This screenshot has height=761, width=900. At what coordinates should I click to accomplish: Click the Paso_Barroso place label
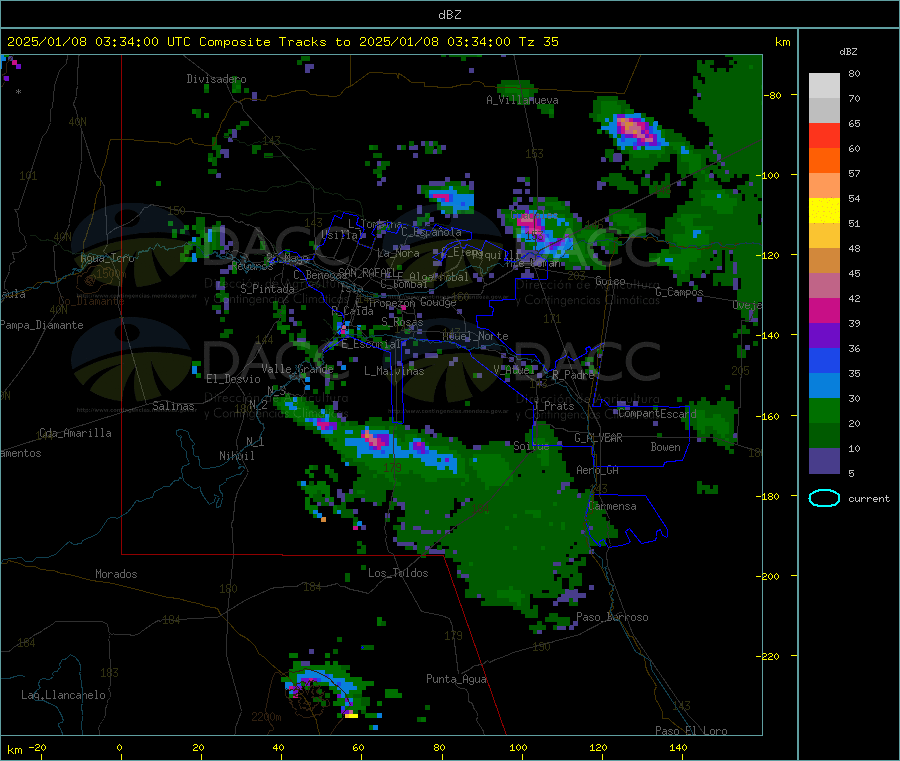point(612,617)
